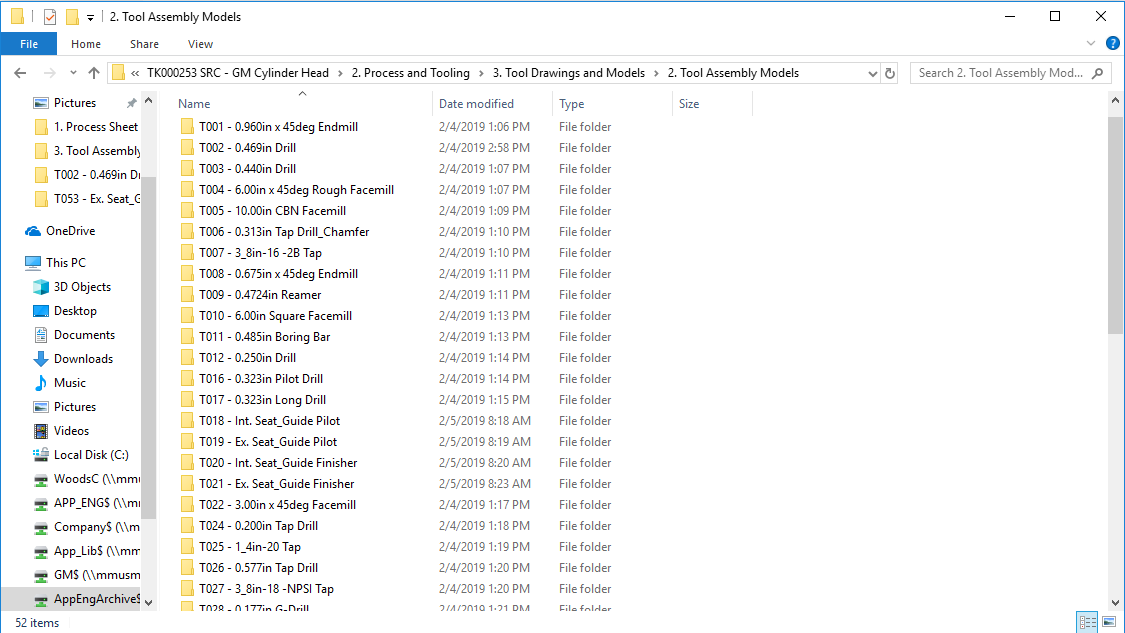Expand the ribbon with chevron
The height and width of the screenshot is (633, 1125).
pyautogui.click(x=1091, y=44)
